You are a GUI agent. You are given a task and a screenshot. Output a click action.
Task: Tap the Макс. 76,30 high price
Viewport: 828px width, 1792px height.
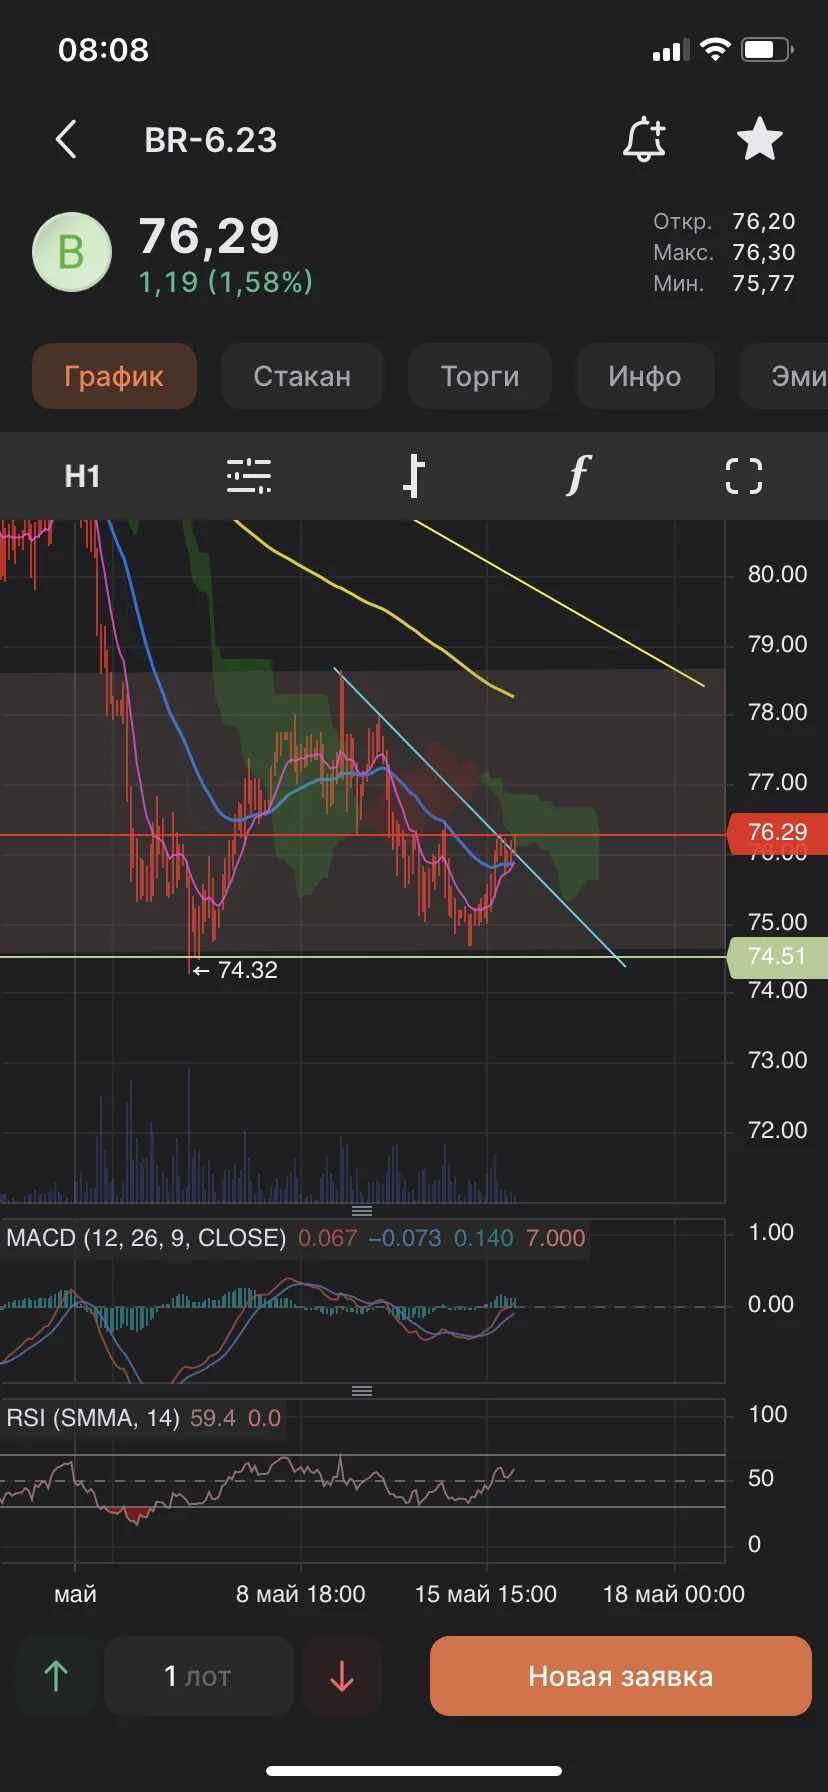pos(724,252)
